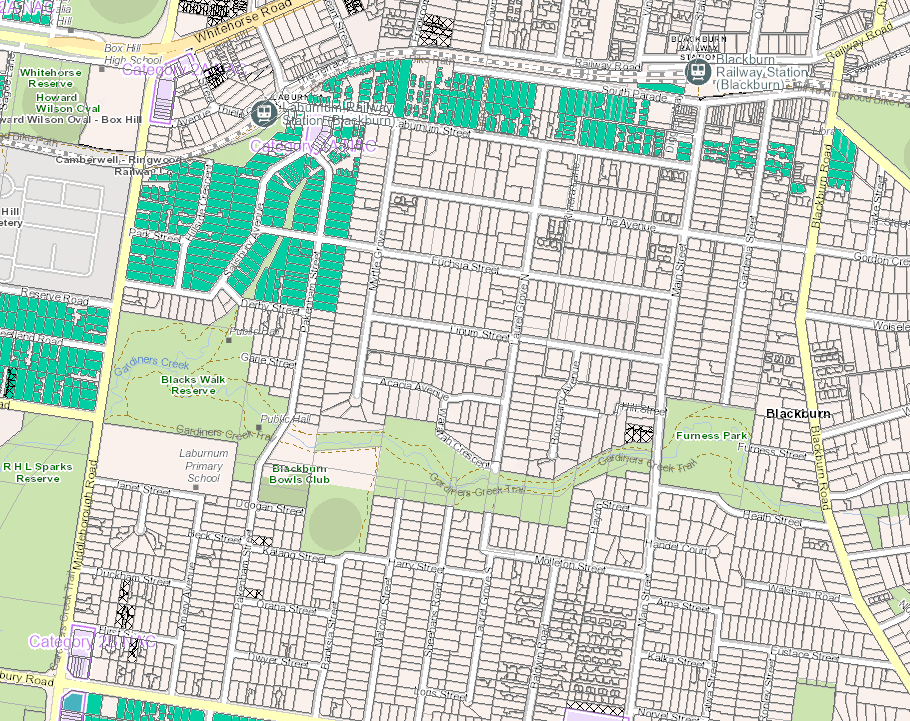
Task: Click the hatched lot on Kalang Street
Action: 263,540
